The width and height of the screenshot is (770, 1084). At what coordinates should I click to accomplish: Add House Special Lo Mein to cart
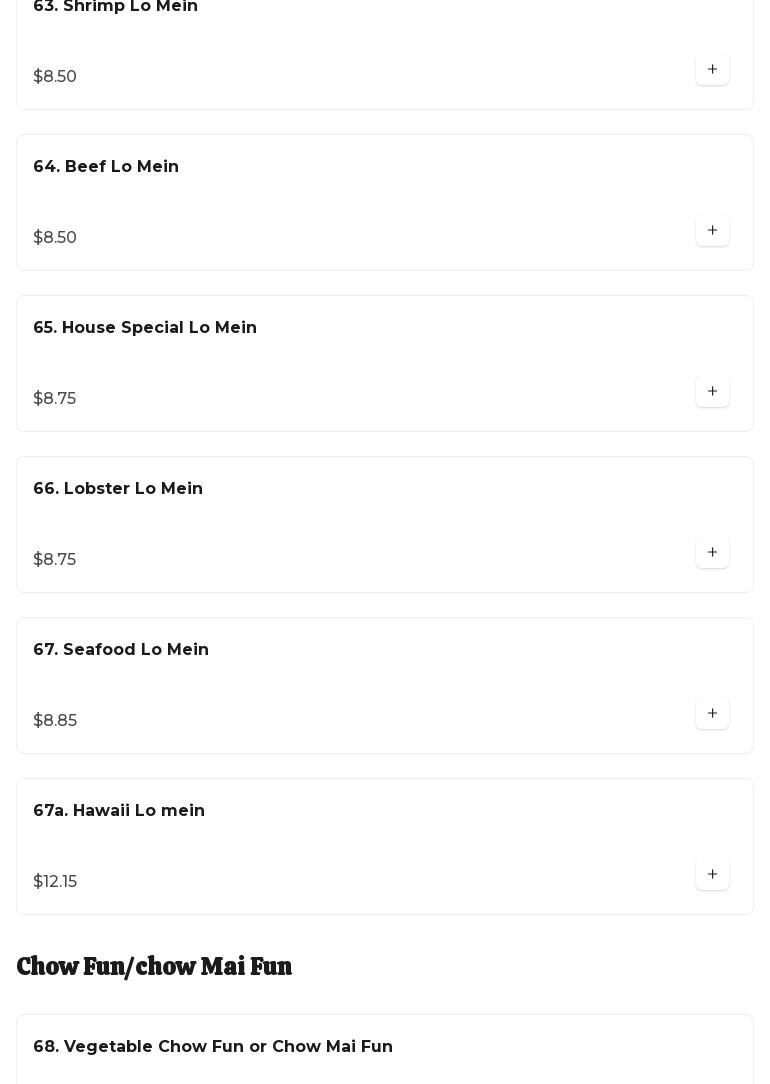click(712, 391)
